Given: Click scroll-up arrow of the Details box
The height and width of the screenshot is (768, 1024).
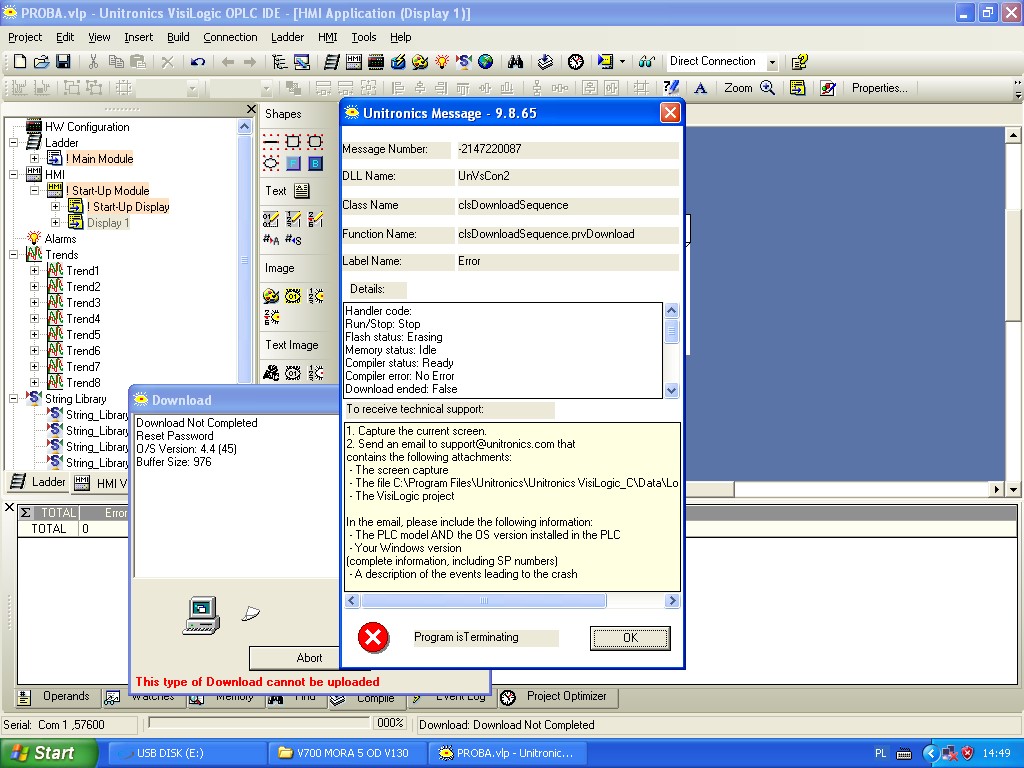Looking at the screenshot, I should [x=671, y=310].
